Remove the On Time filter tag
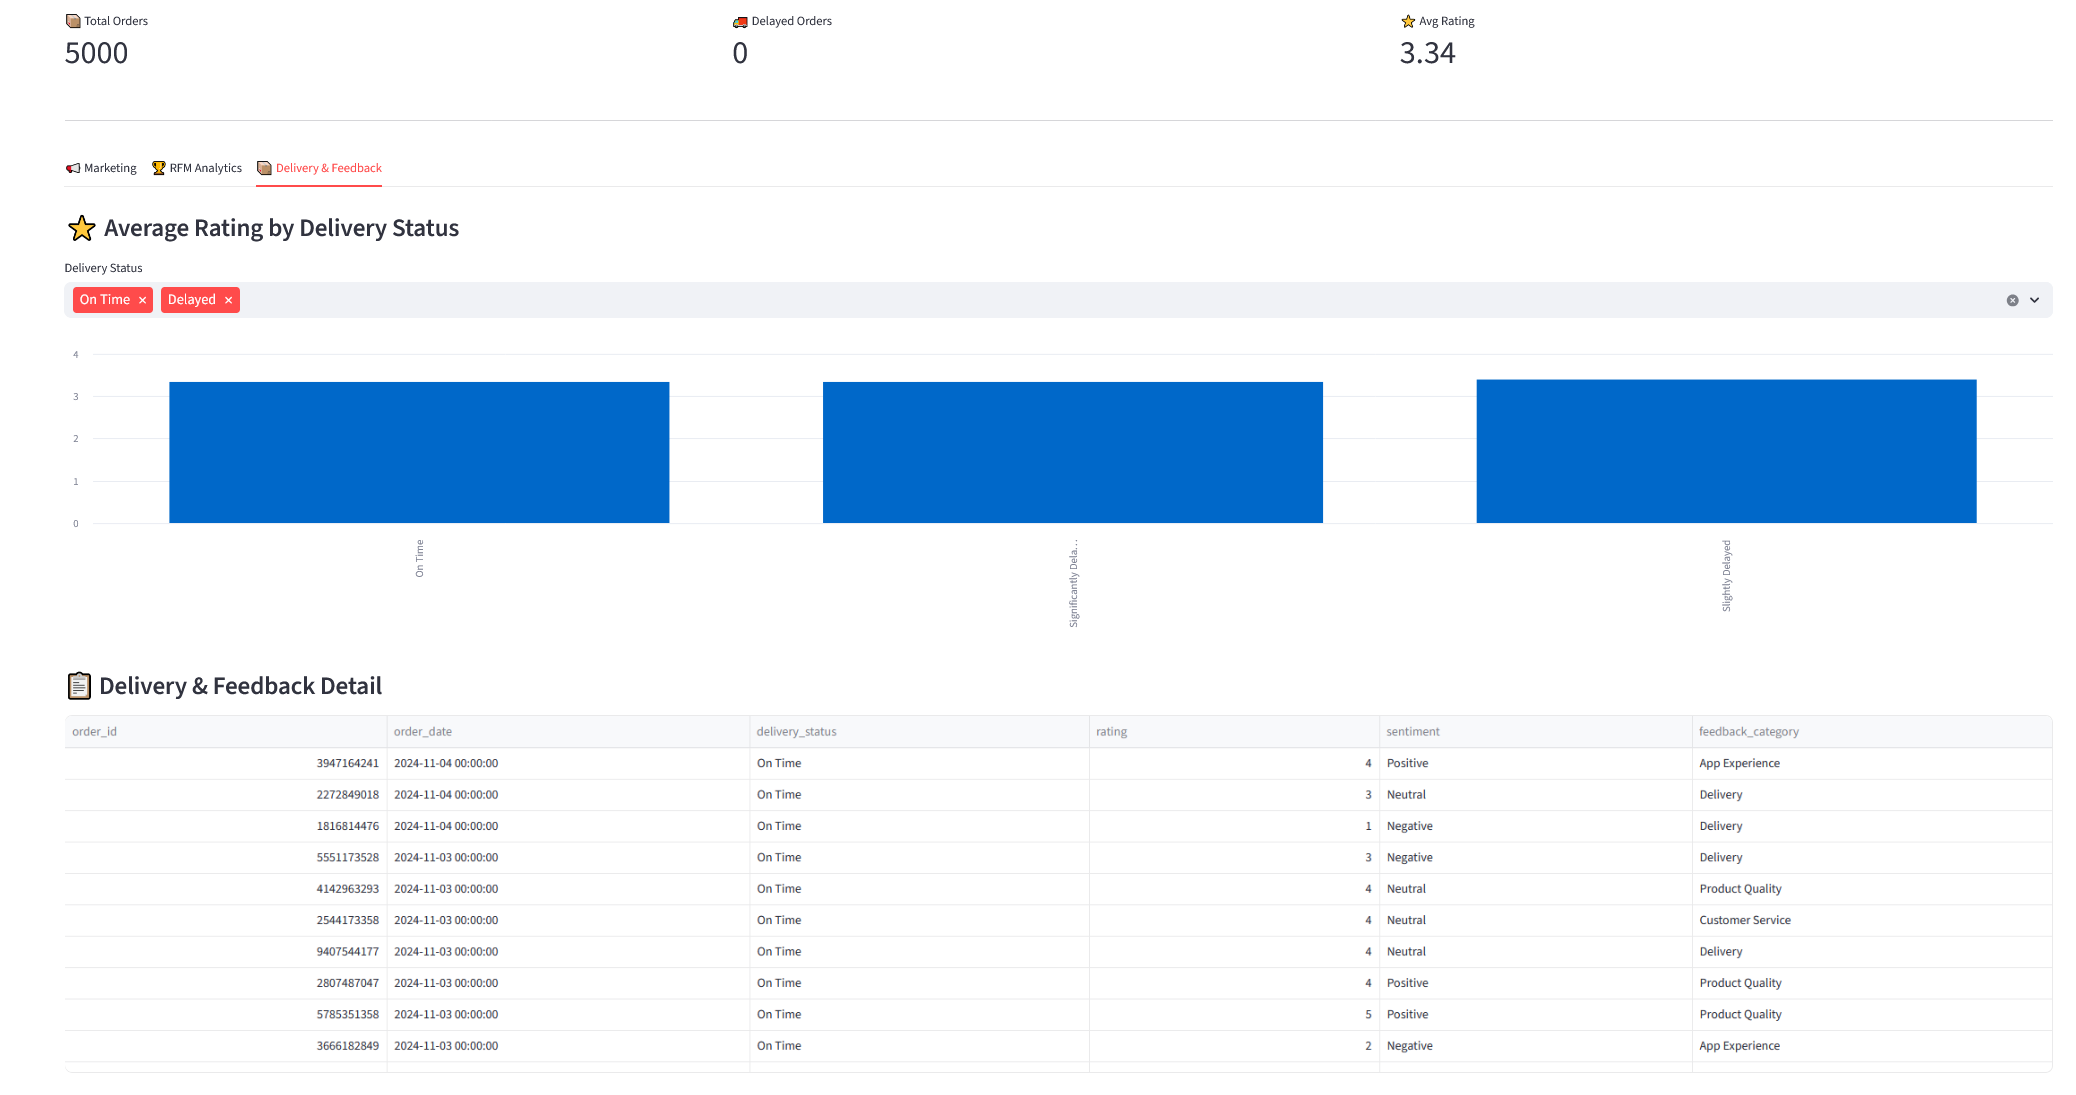The width and height of the screenshot is (2076, 1095). coord(142,300)
